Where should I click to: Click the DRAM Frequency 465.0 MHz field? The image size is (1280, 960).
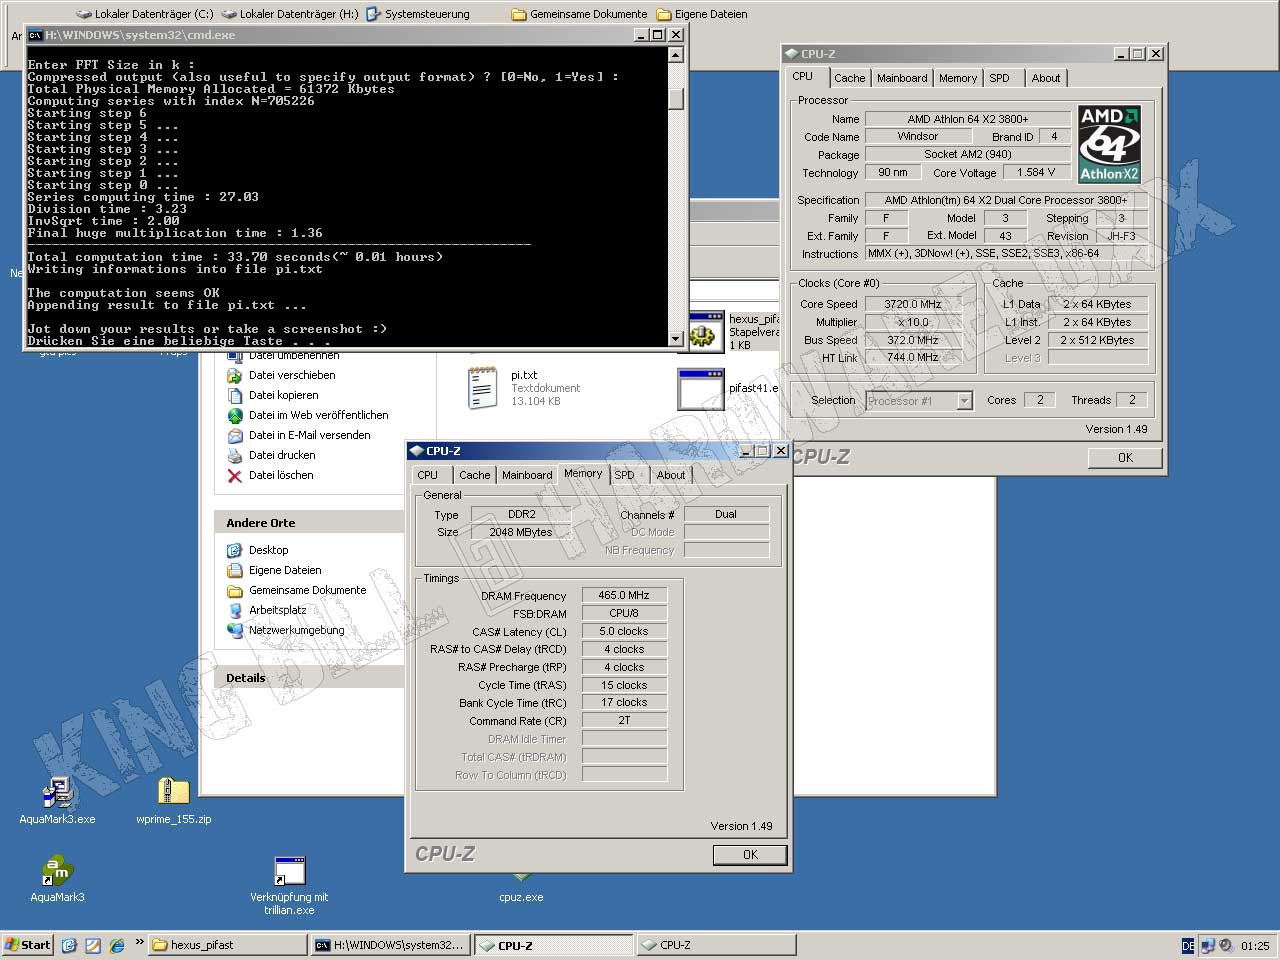[624, 595]
